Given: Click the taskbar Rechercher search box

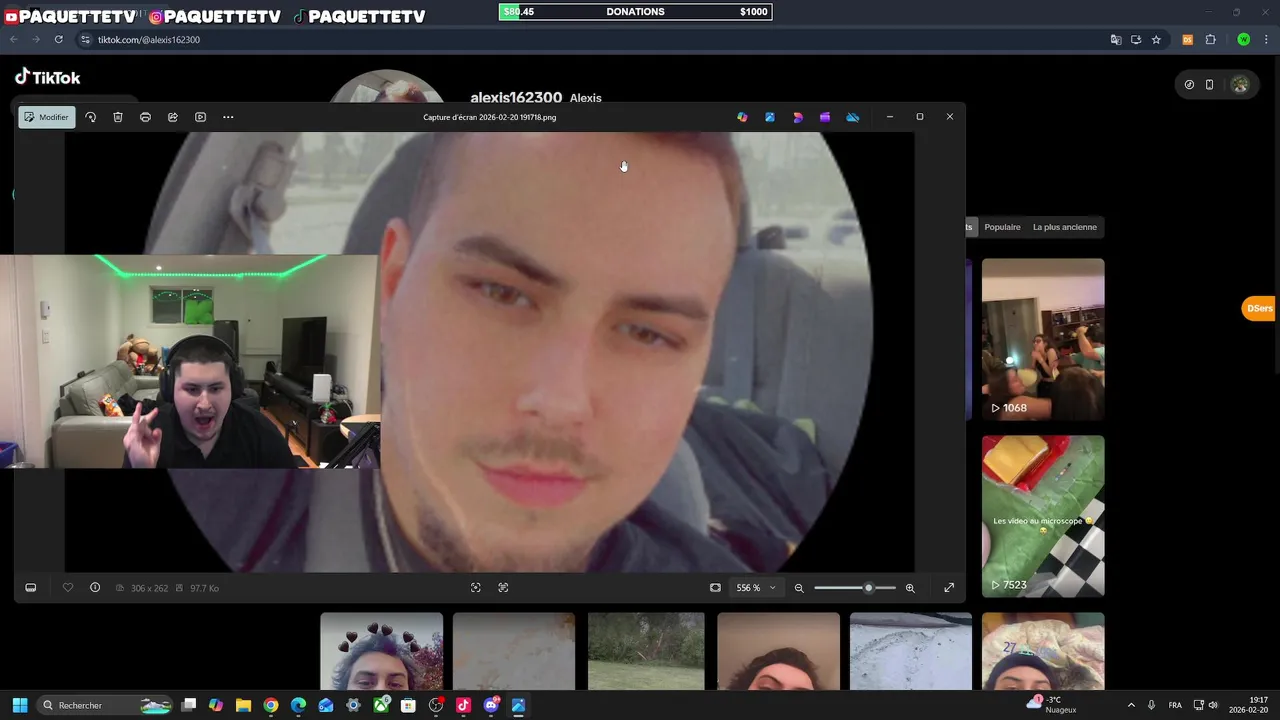Looking at the screenshot, I should [105, 705].
